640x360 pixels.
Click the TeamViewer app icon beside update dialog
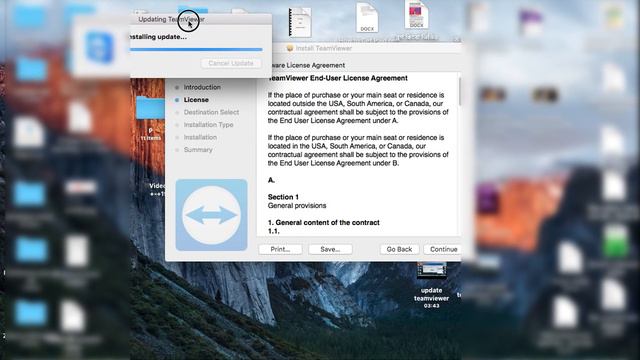pyautogui.click(x=99, y=48)
